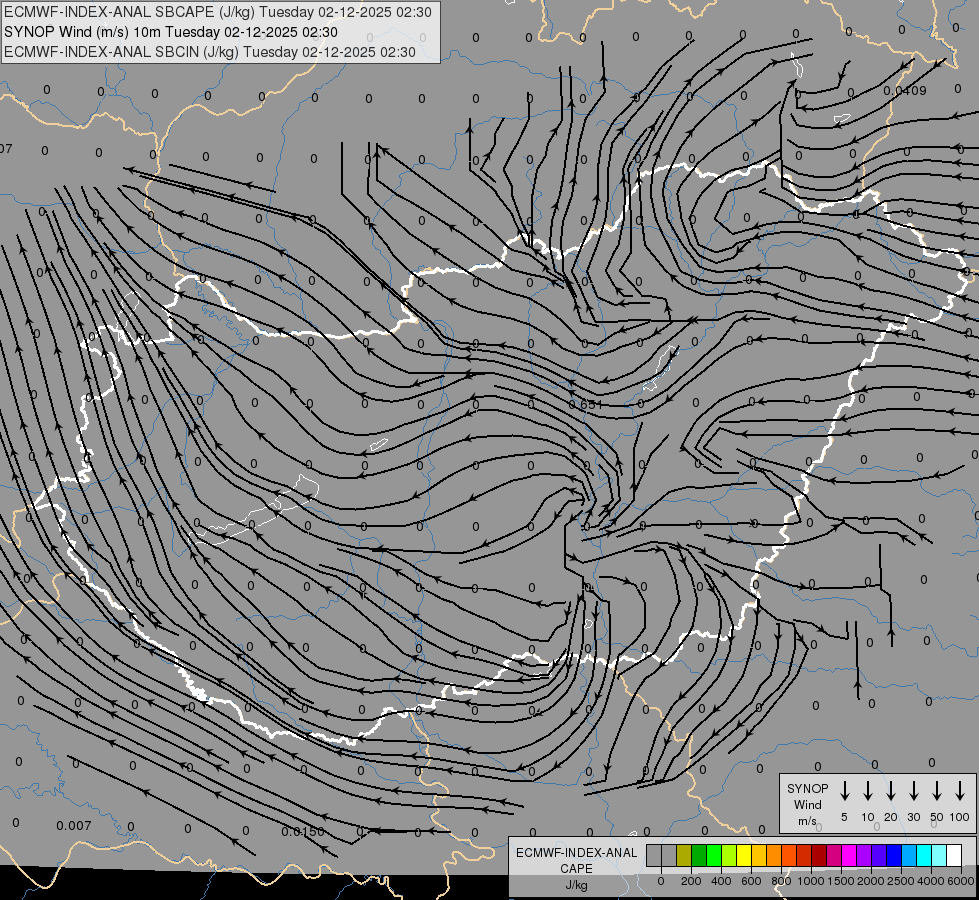
Task: Click the wind arrow above the 30 label
Action: point(913,791)
